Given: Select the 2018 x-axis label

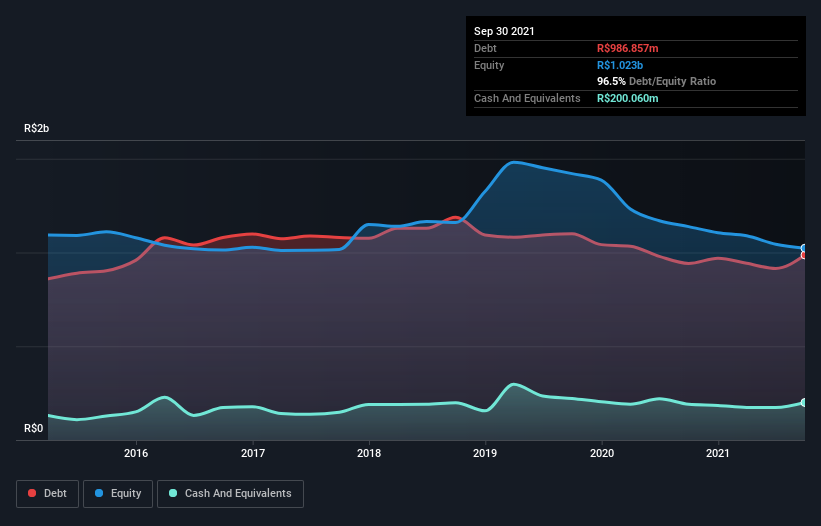Looking at the screenshot, I should coord(369,453).
